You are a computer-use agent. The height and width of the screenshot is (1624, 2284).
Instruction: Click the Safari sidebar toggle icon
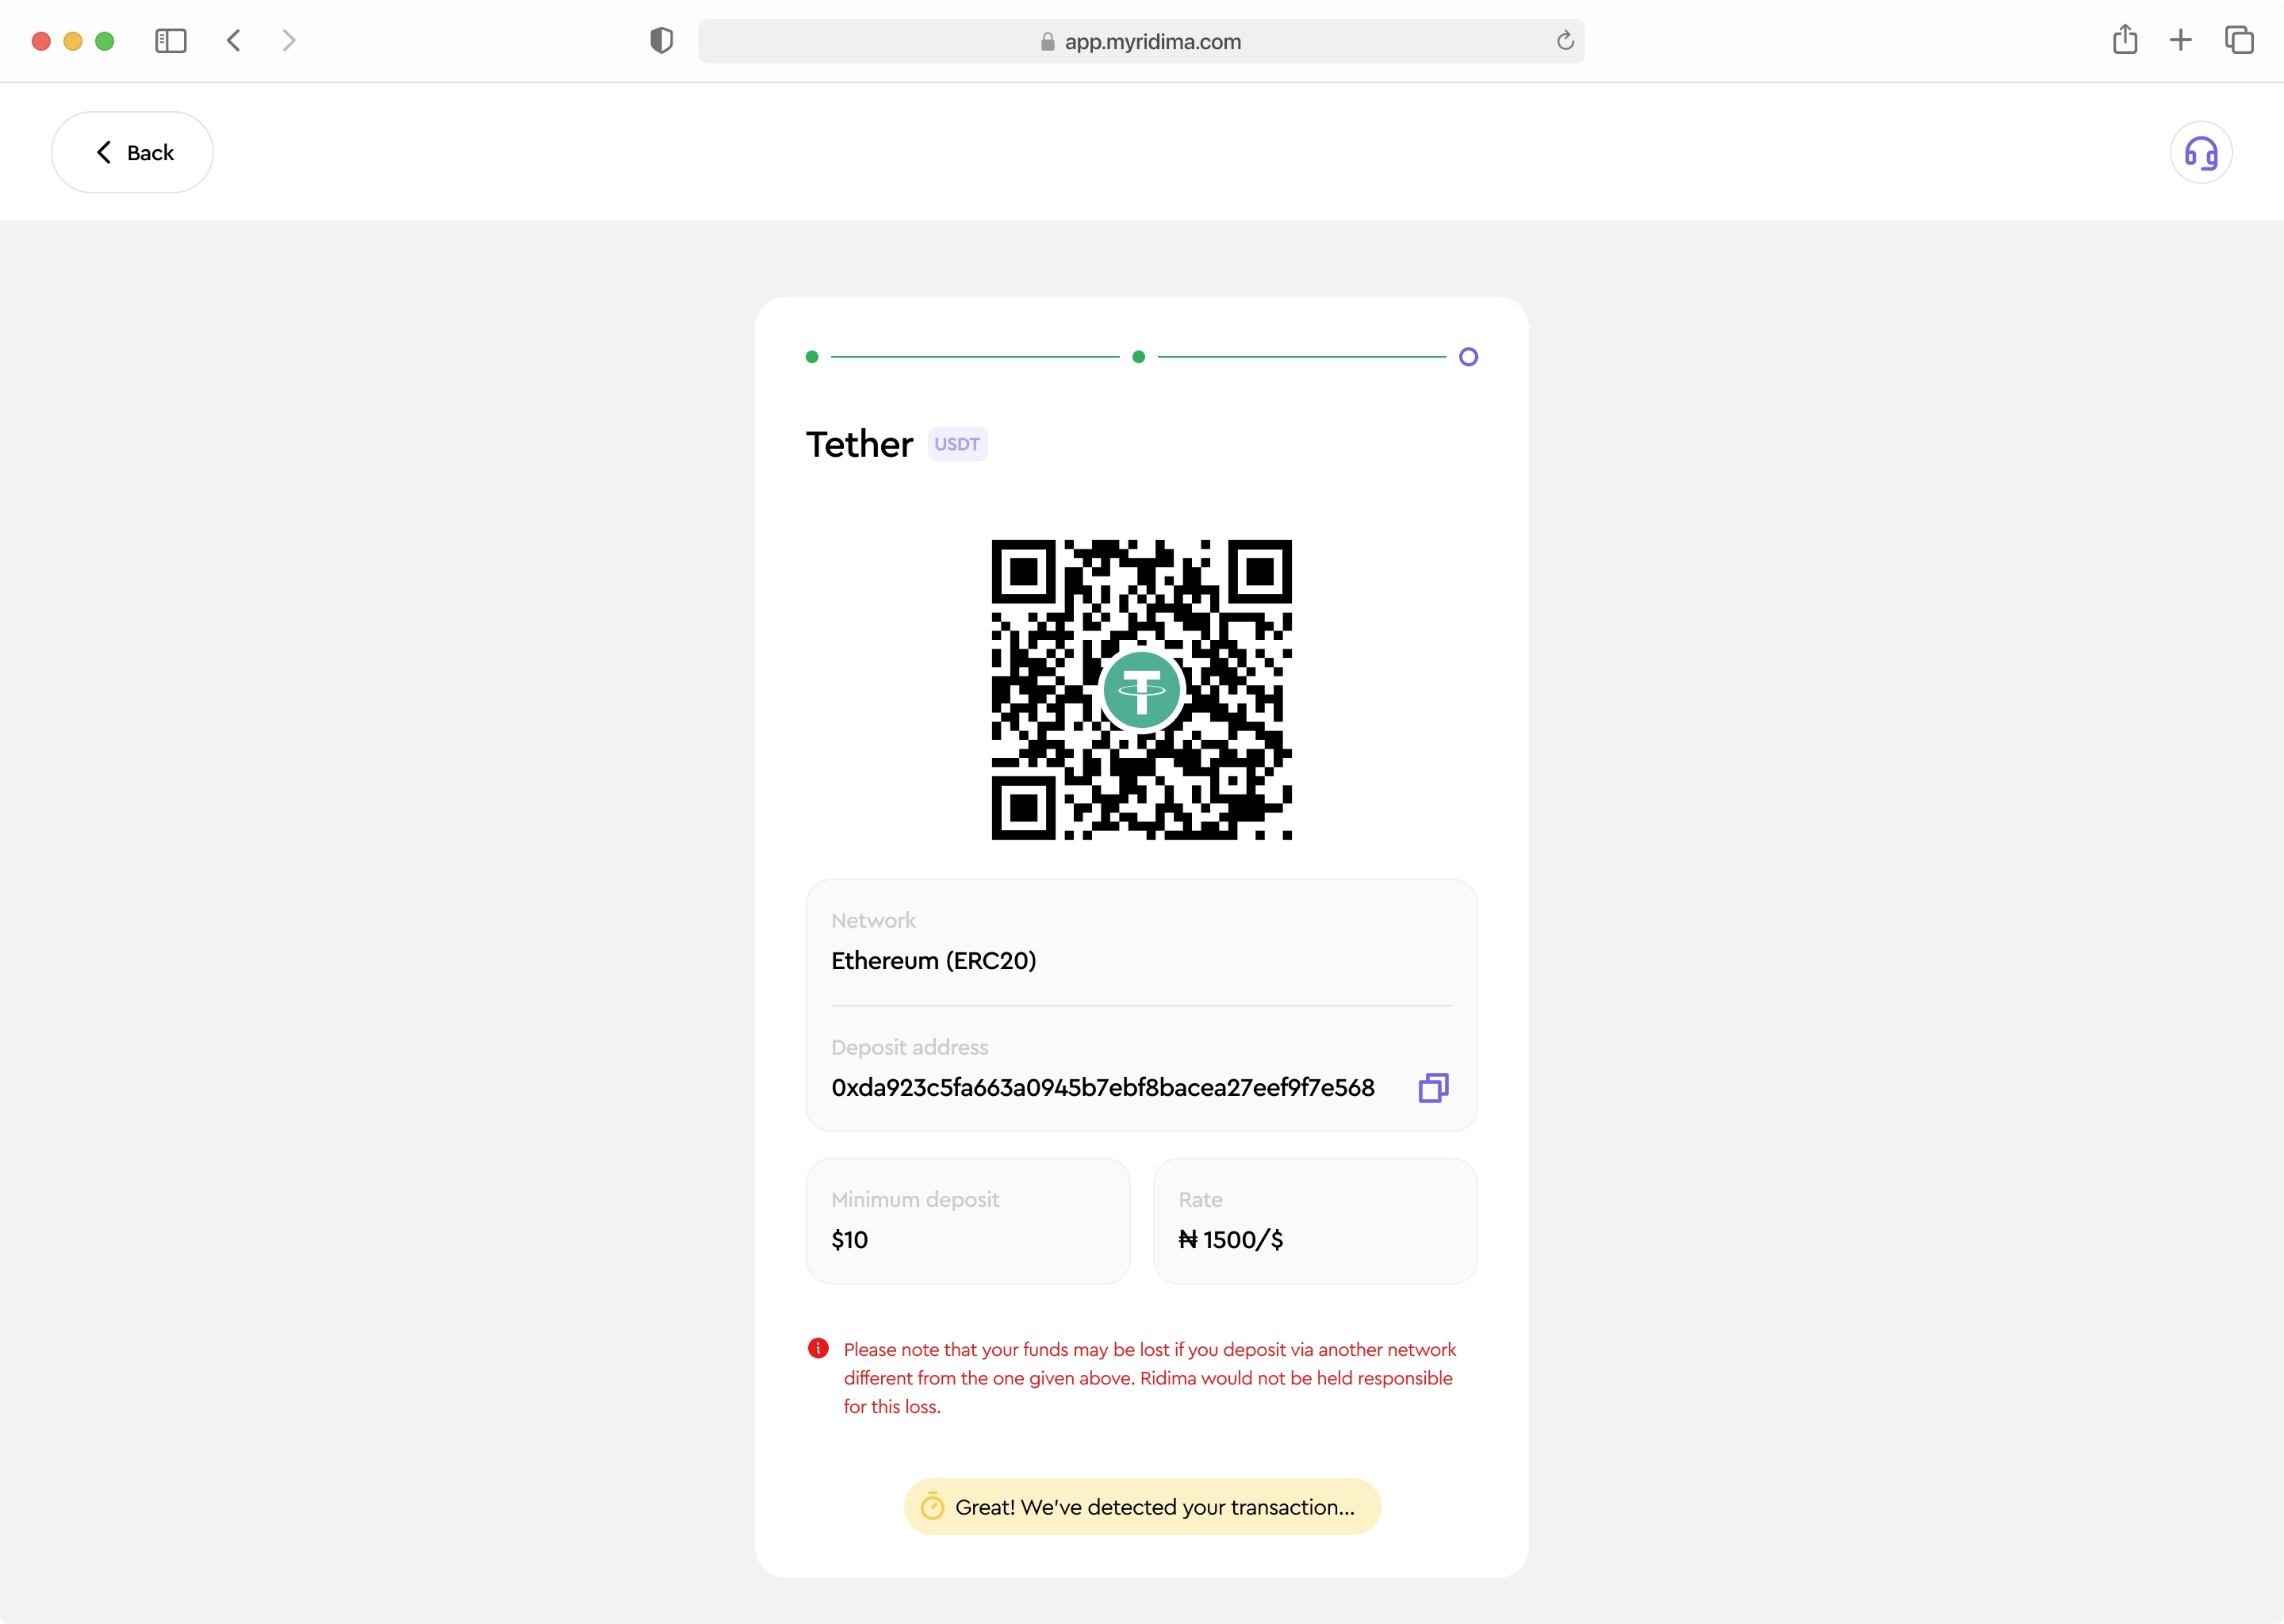click(x=171, y=41)
